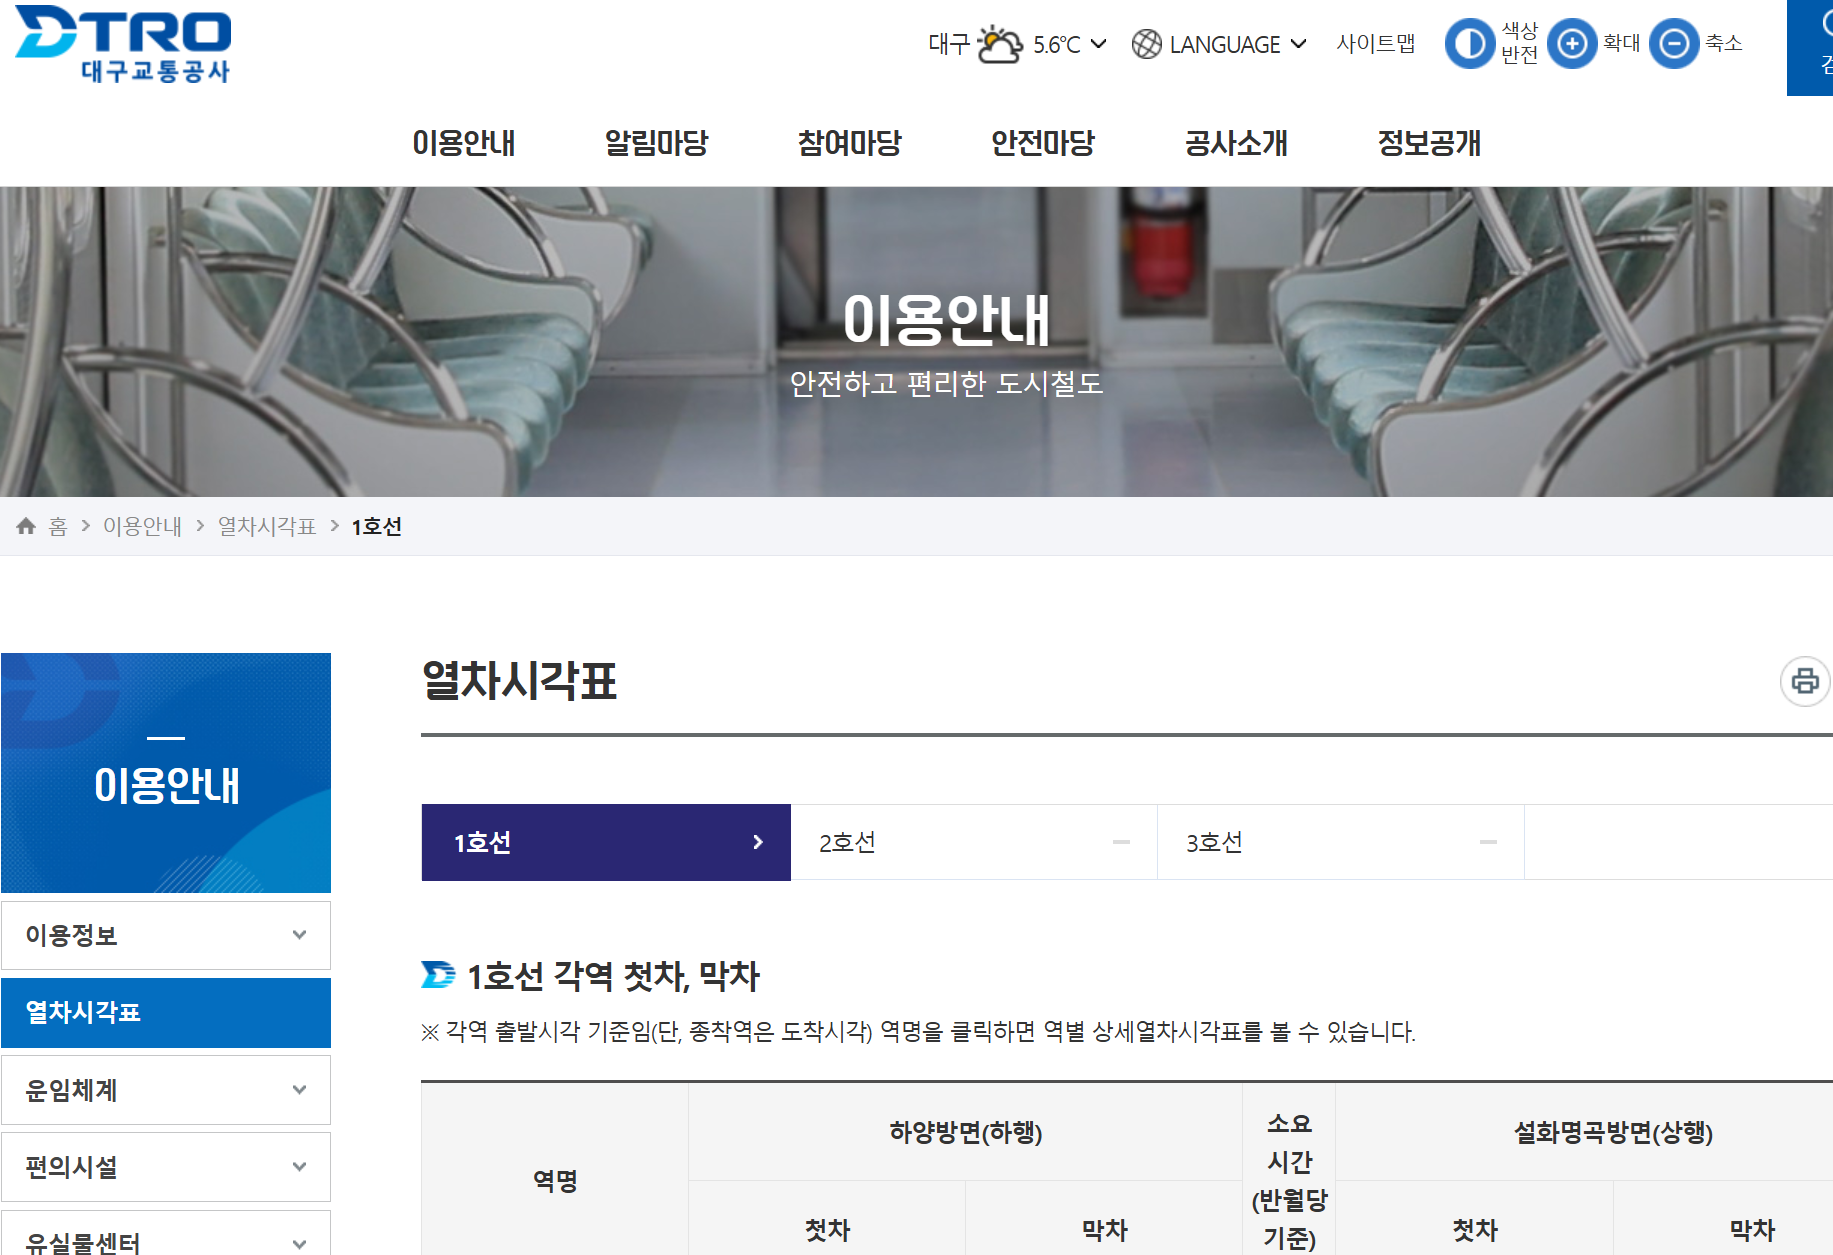This screenshot has height=1255, width=1833.
Task: Expand the 이용정보 sidebar section
Action: coord(166,935)
